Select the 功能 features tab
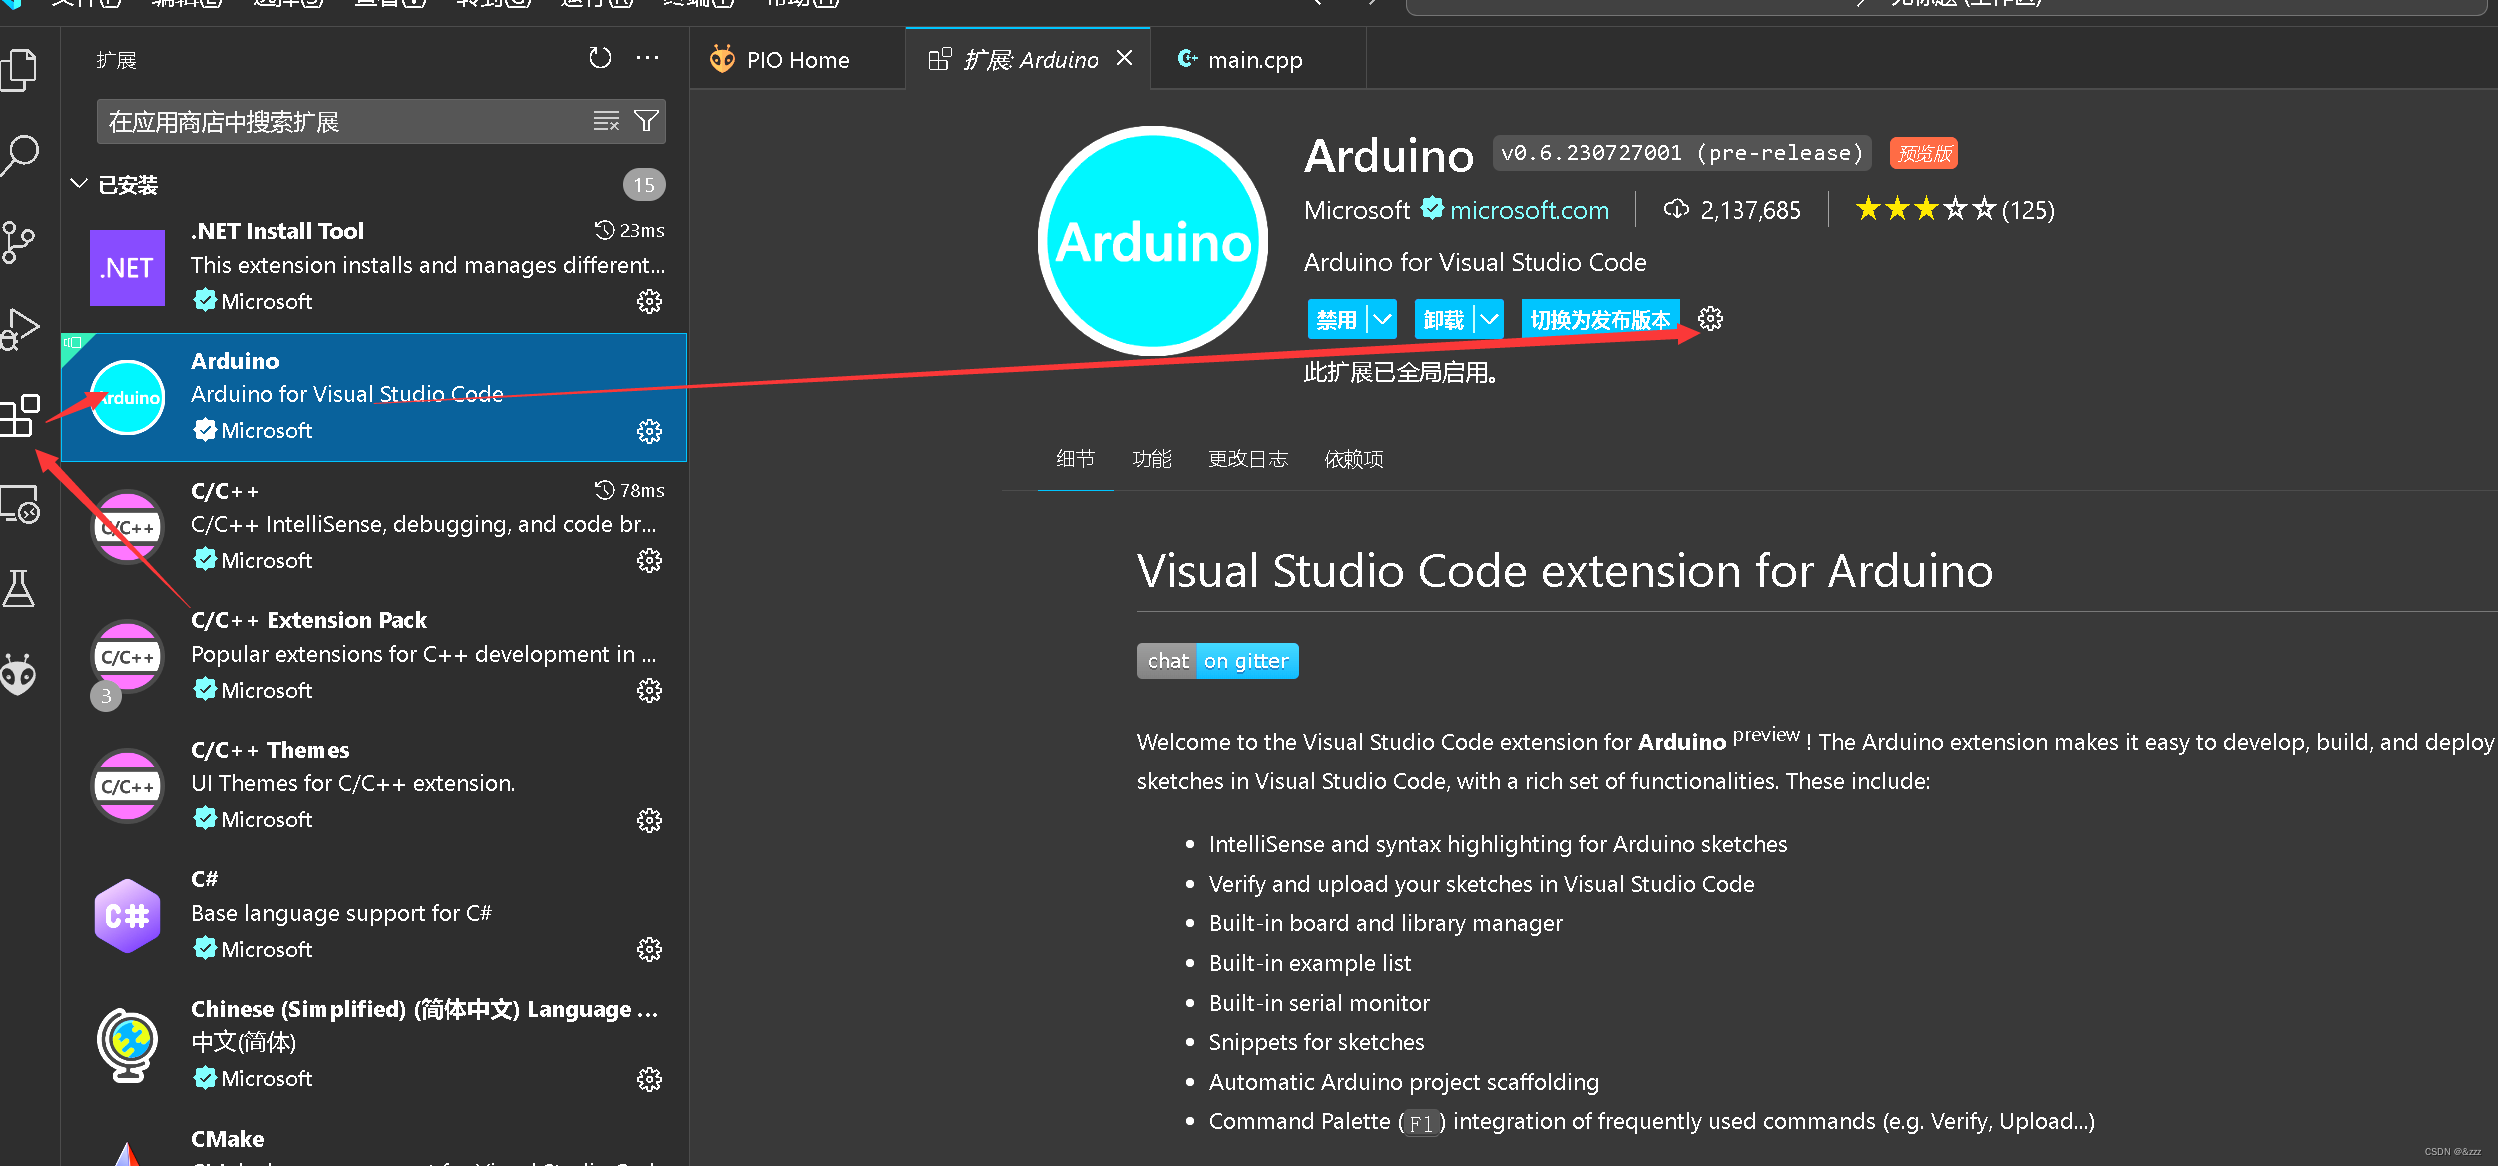The image size is (2498, 1166). point(1151,459)
